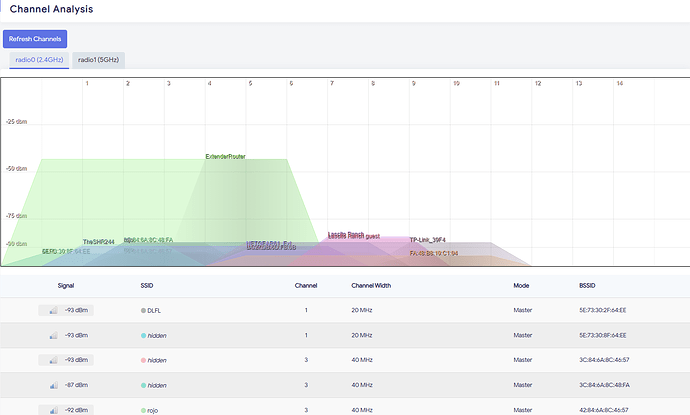Click the 20 MHz width in the DLFL row
The width and height of the screenshot is (690, 415).
coord(362,310)
